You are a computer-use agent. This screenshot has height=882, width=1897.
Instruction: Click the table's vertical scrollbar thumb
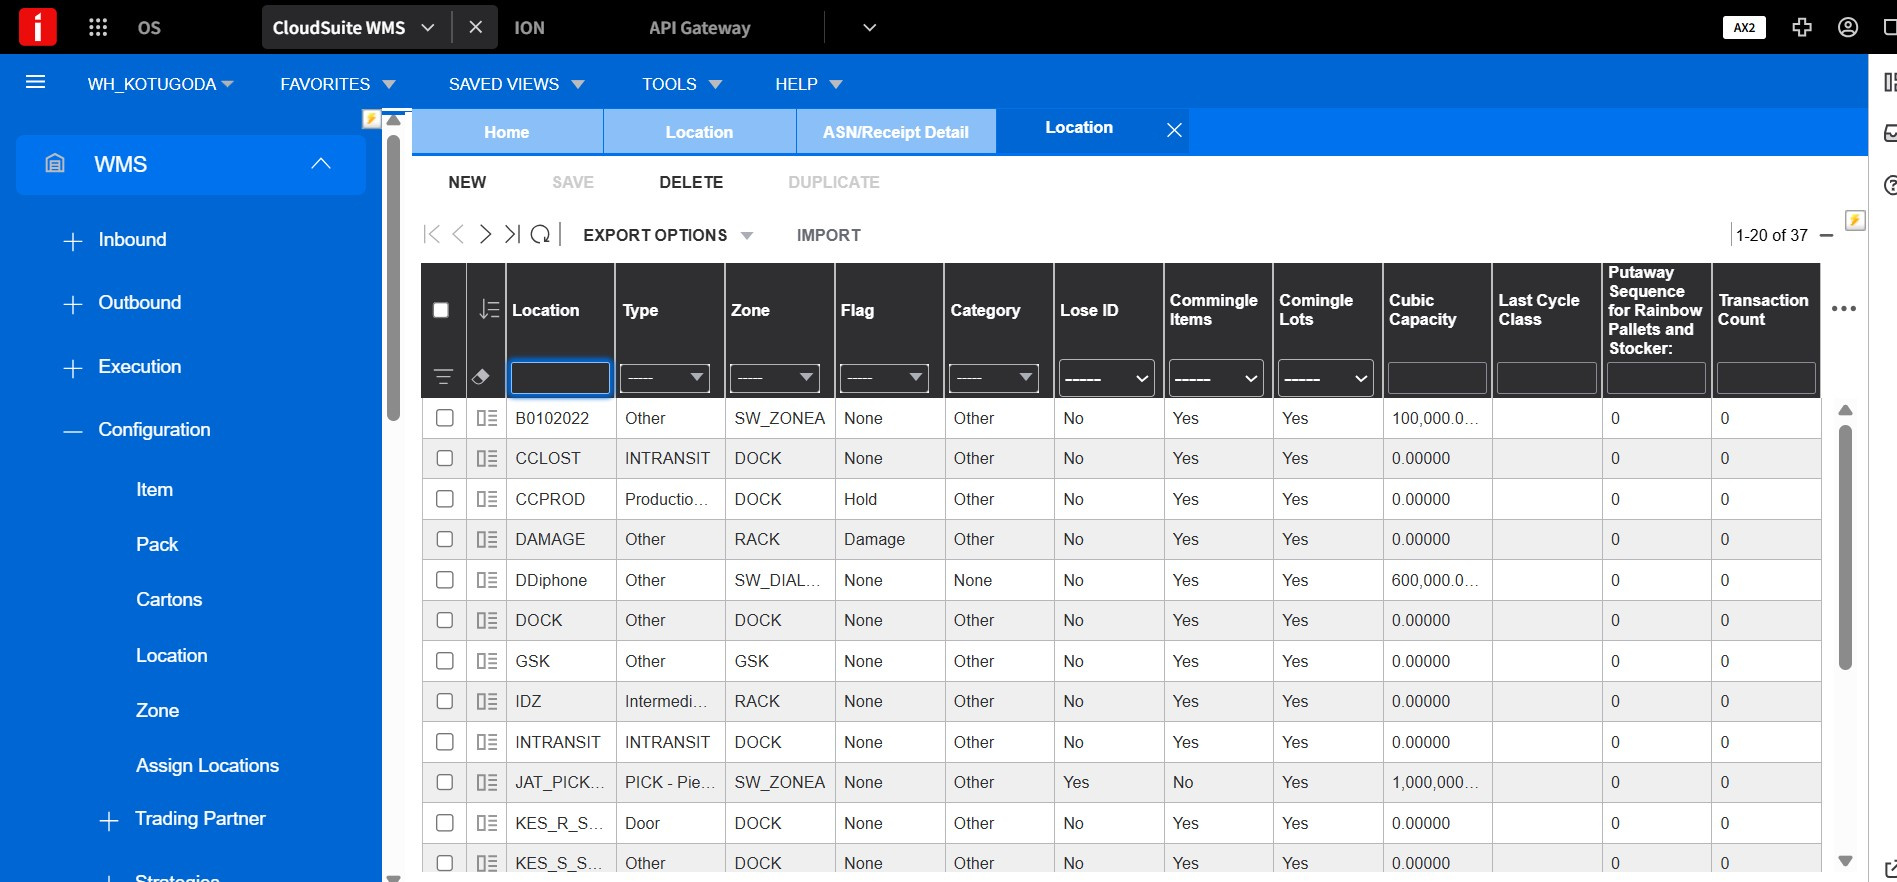[1846, 547]
